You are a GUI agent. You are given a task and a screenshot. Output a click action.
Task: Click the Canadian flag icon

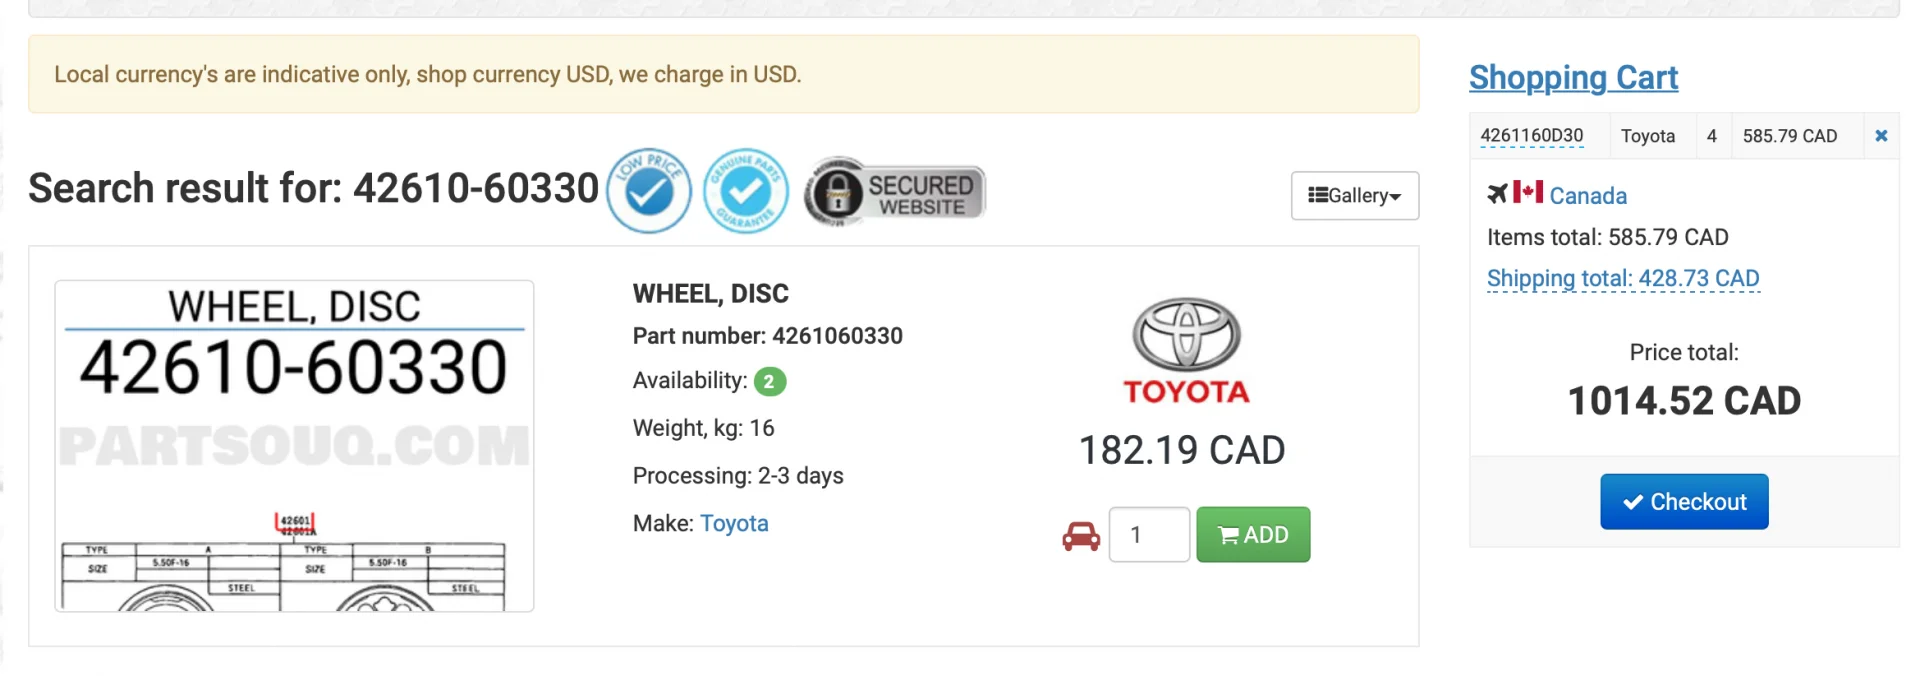coord(1528,192)
